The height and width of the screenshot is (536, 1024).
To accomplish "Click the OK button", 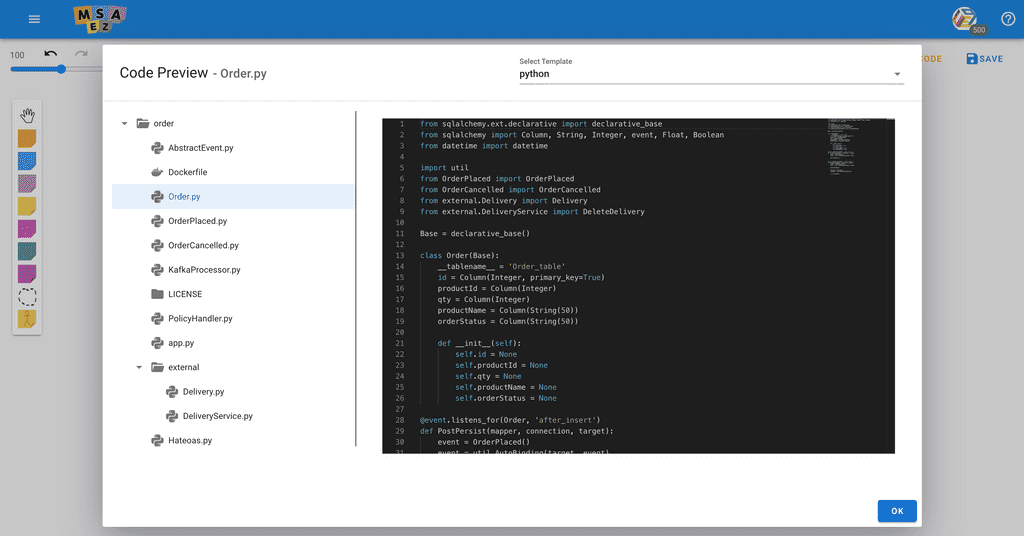I will (897, 511).
